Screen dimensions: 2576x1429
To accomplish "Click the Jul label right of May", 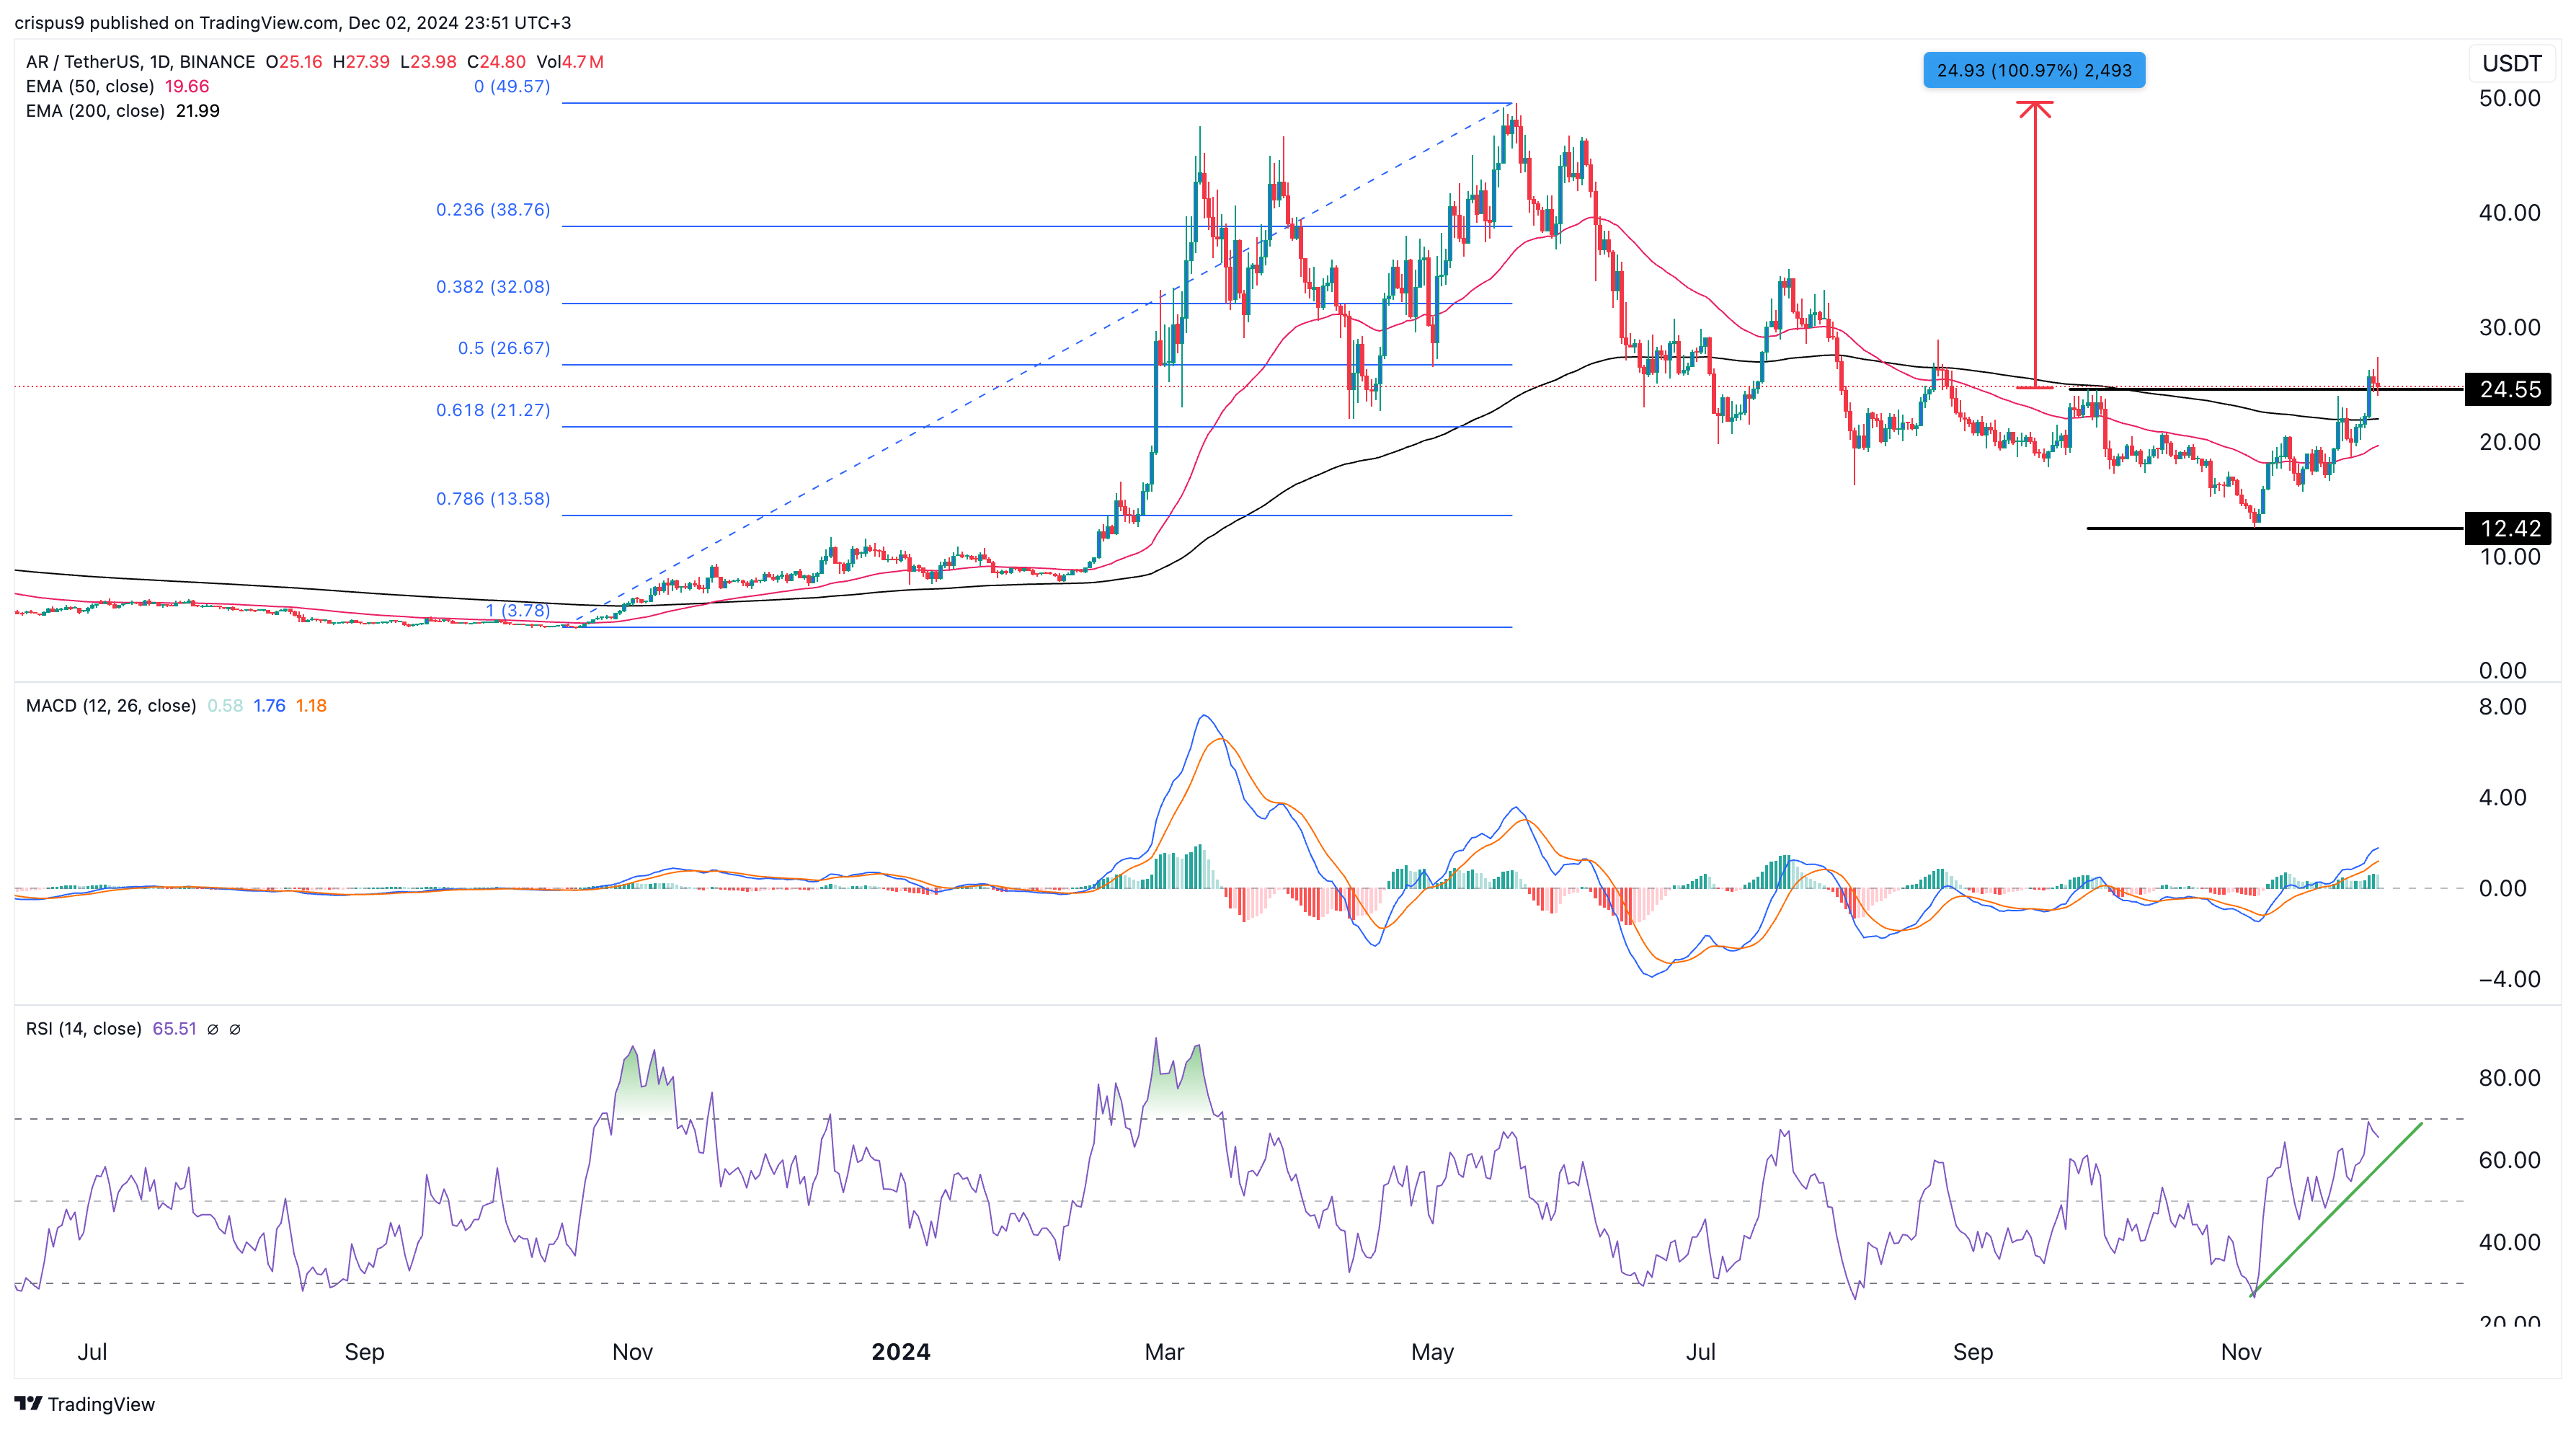I will point(1700,1352).
